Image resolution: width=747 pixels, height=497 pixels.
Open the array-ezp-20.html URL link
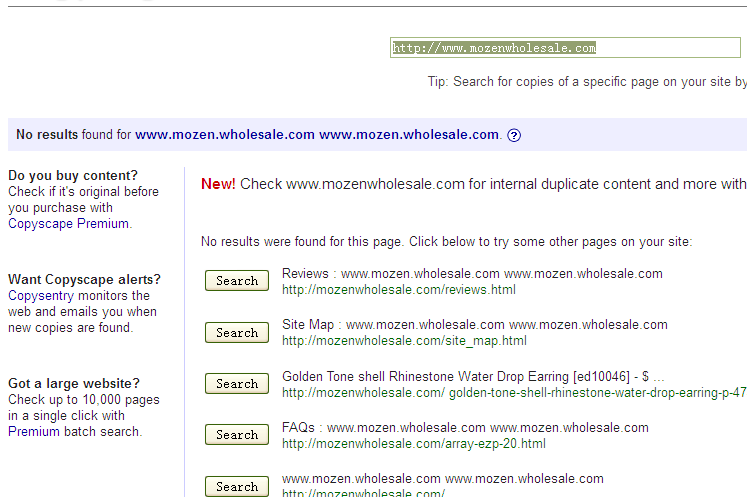coord(414,444)
